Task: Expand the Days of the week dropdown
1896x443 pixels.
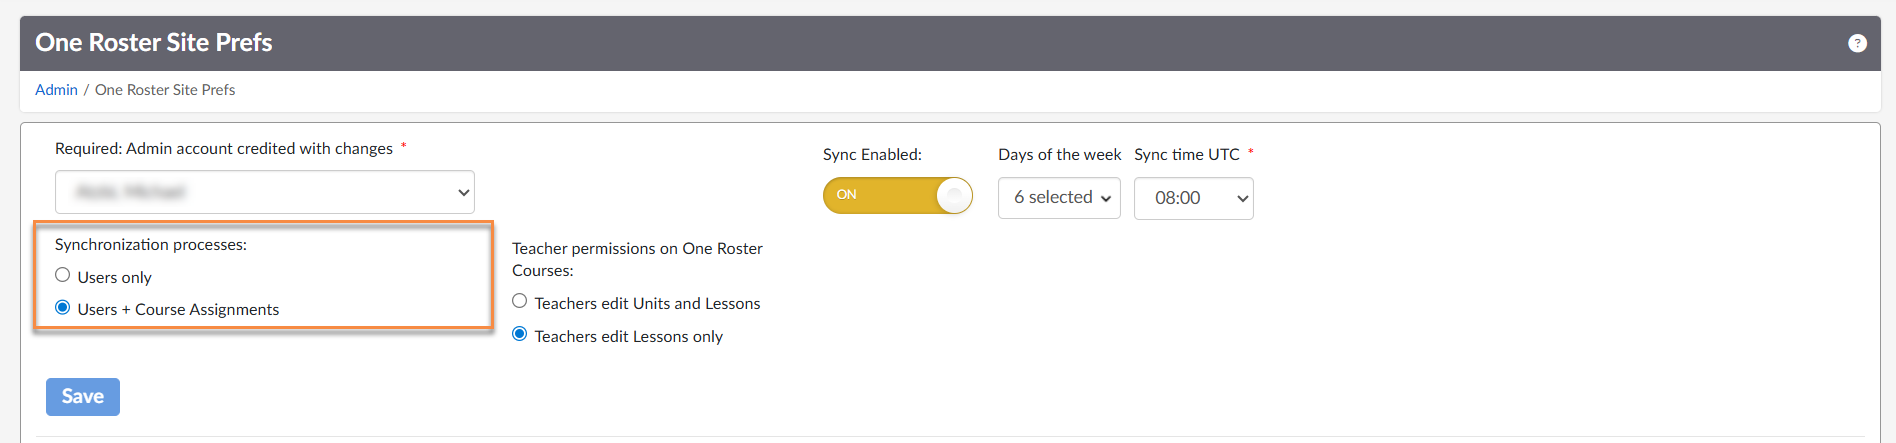Action: point(1059,198)
